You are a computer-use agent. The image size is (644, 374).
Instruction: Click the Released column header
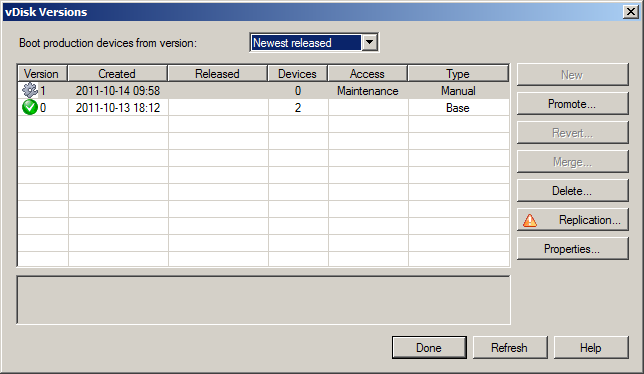[x=217, y=74]
